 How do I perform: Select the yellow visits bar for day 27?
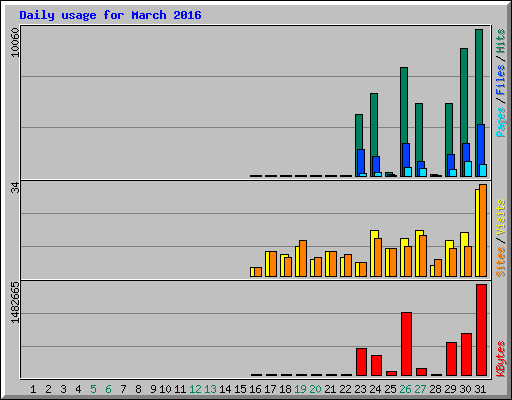(x=418, y=253)
